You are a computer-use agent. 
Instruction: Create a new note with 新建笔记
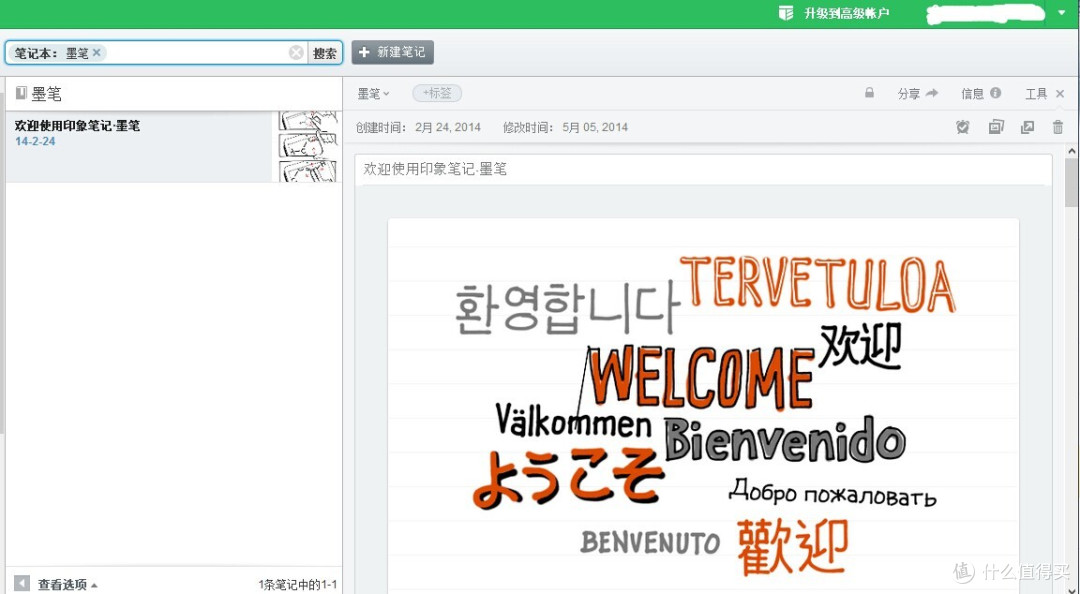tap(393, 52)
